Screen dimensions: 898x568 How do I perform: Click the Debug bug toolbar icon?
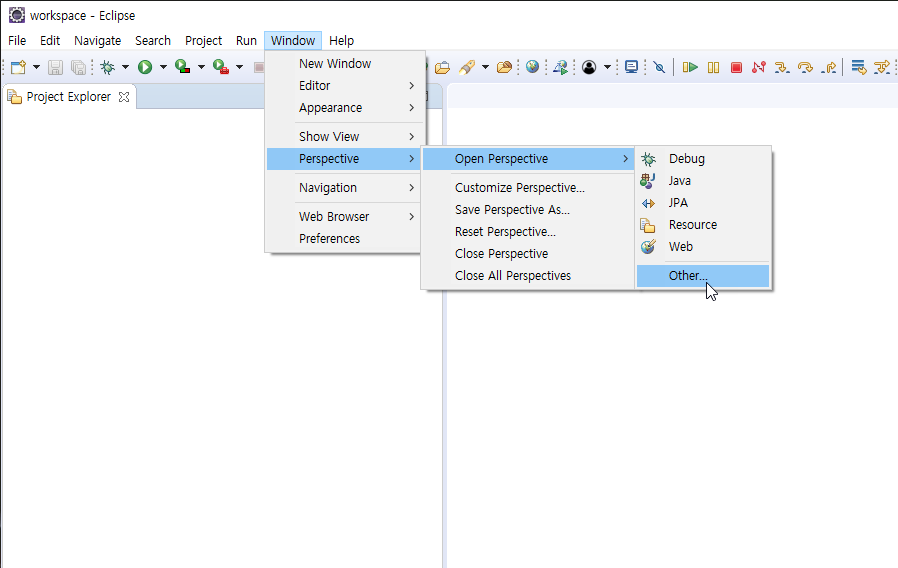click(108, 67)
